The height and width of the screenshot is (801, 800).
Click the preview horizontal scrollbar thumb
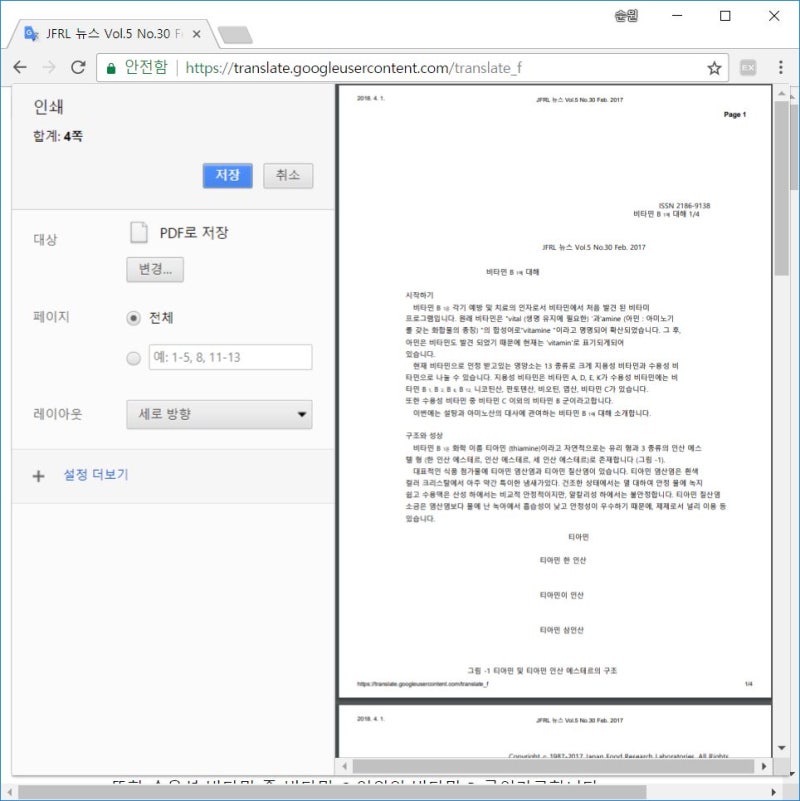point(553,766)
